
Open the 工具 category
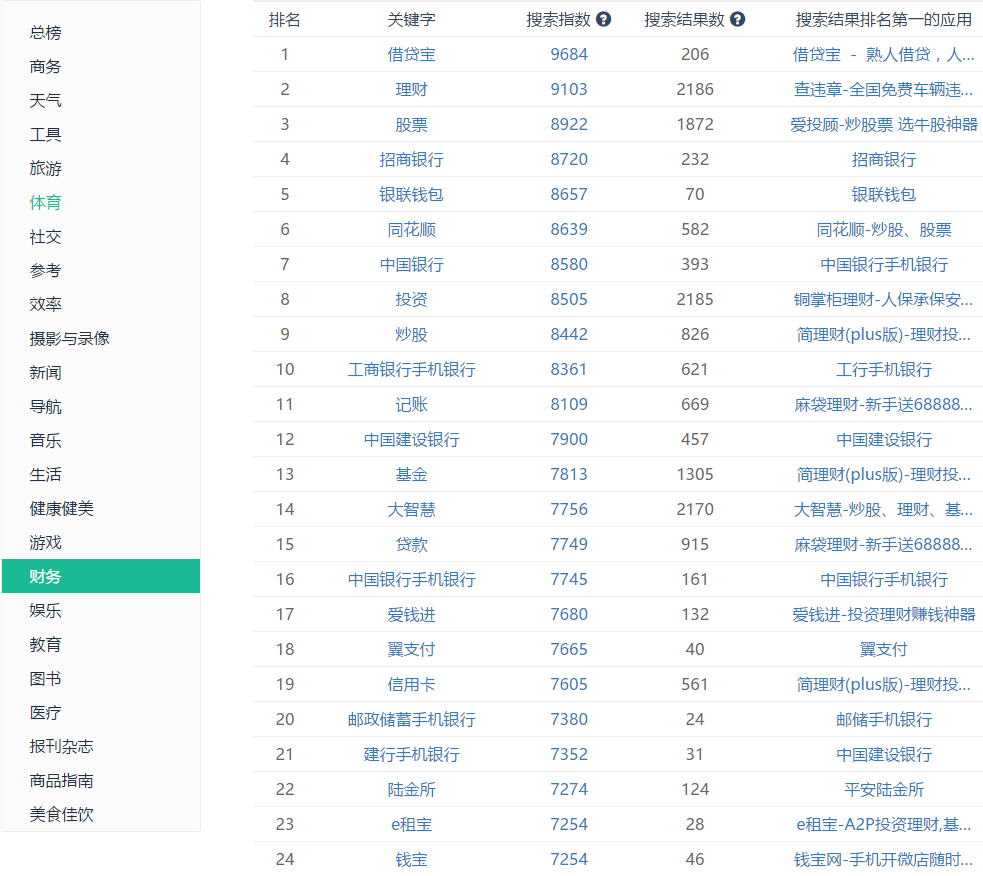coord(45,135)
